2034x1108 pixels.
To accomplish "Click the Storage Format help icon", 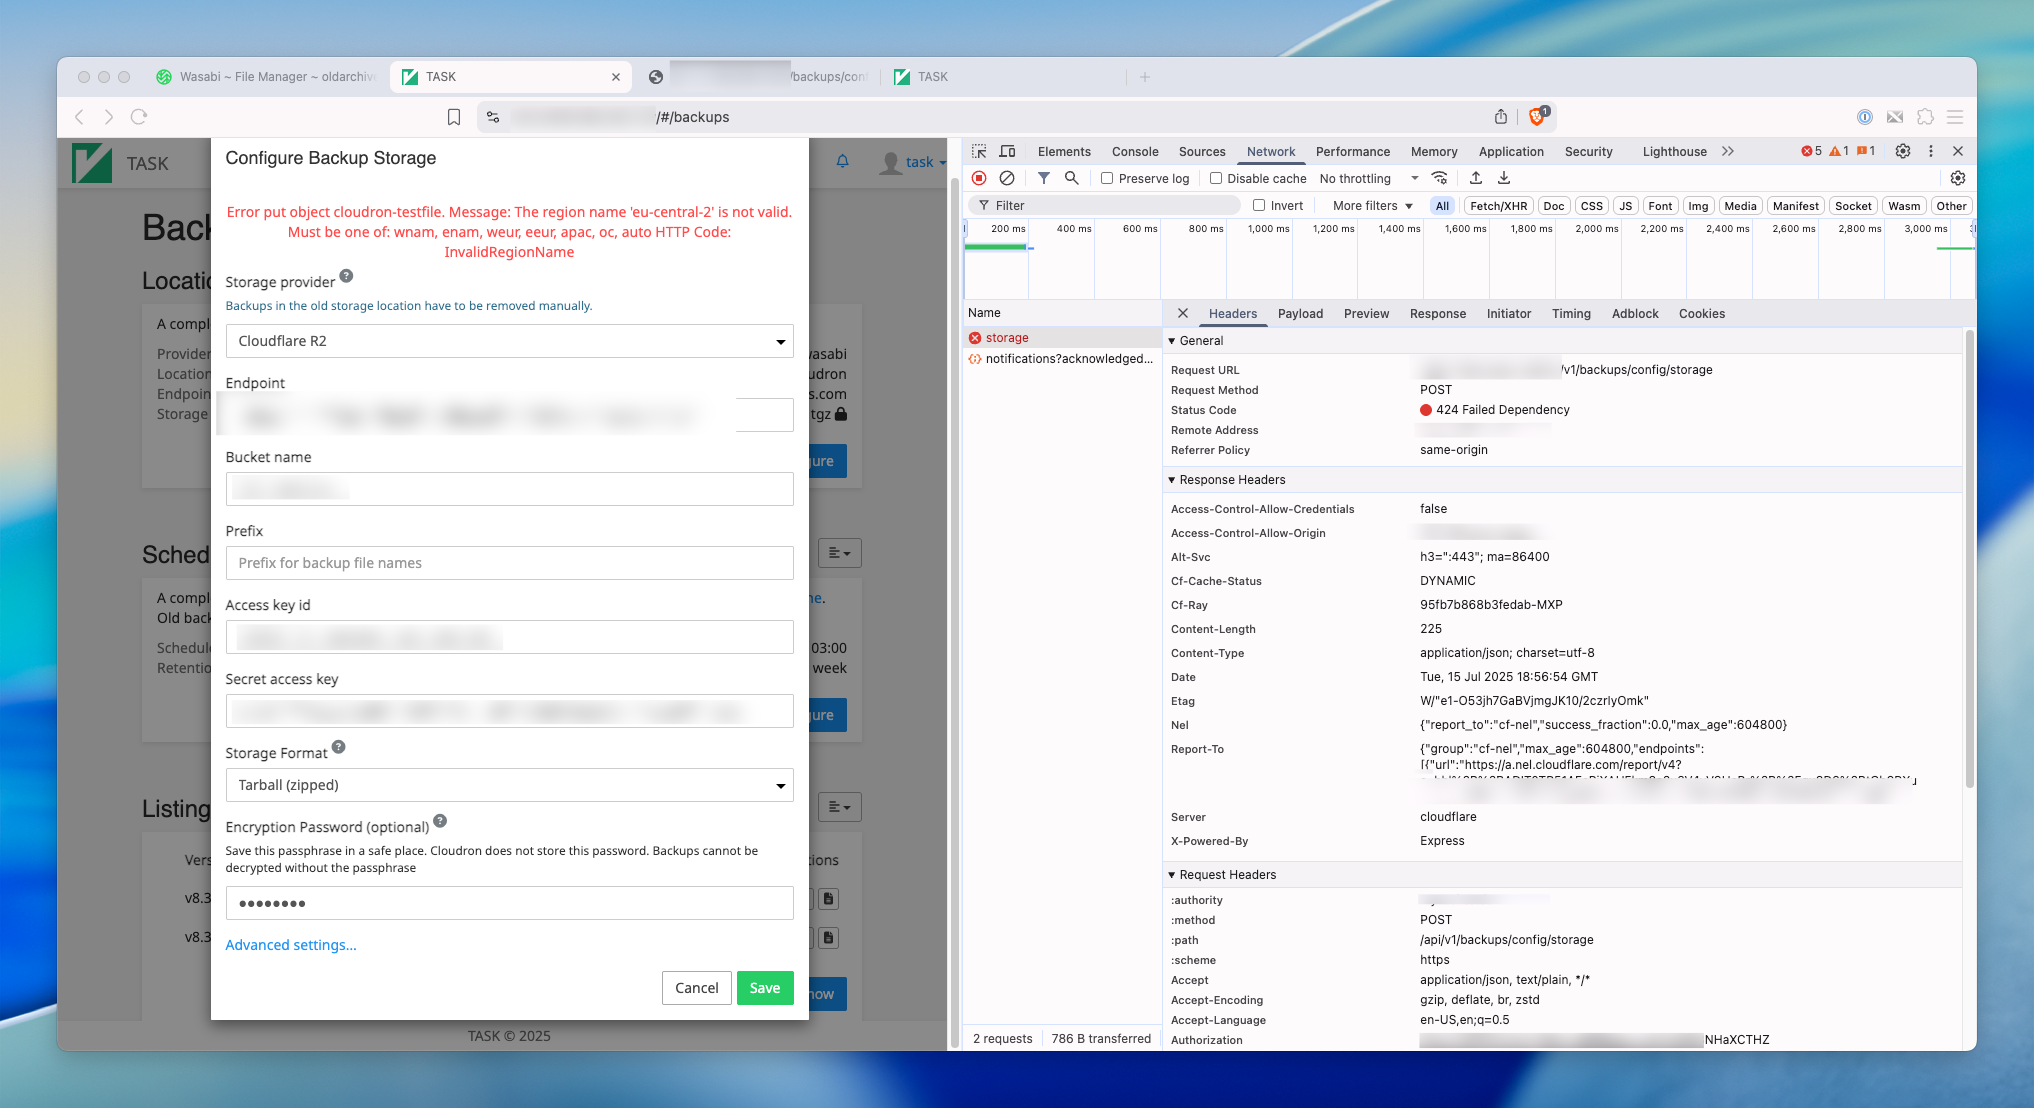I will click(339, 747).
